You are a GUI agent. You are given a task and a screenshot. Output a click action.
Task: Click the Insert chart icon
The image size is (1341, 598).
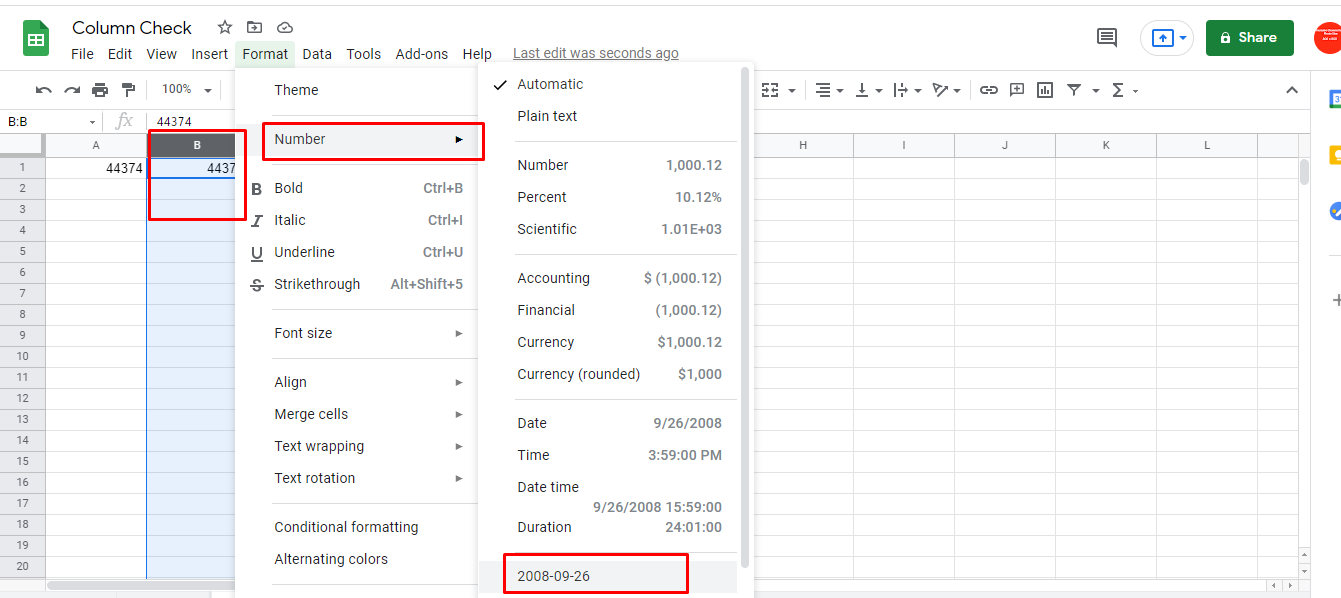1045,90
